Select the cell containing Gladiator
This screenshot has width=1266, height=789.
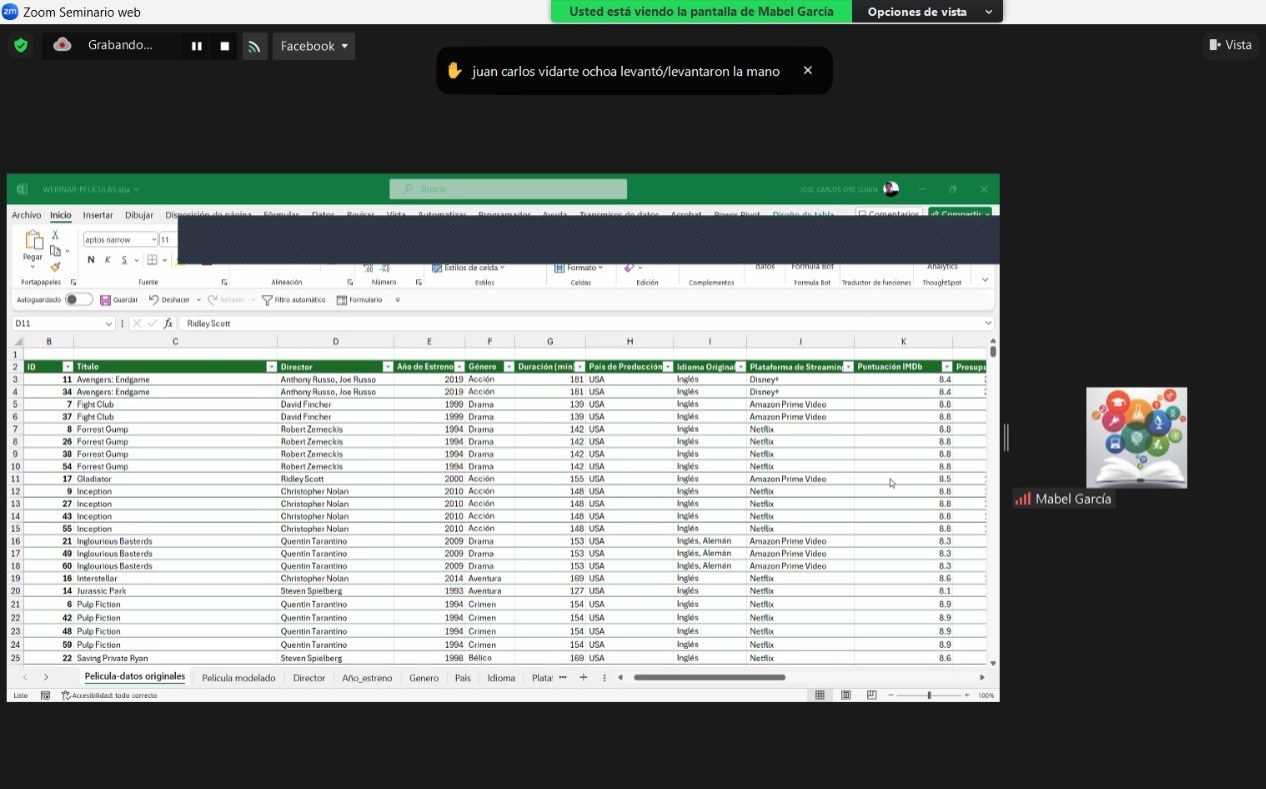pos(175,479)
